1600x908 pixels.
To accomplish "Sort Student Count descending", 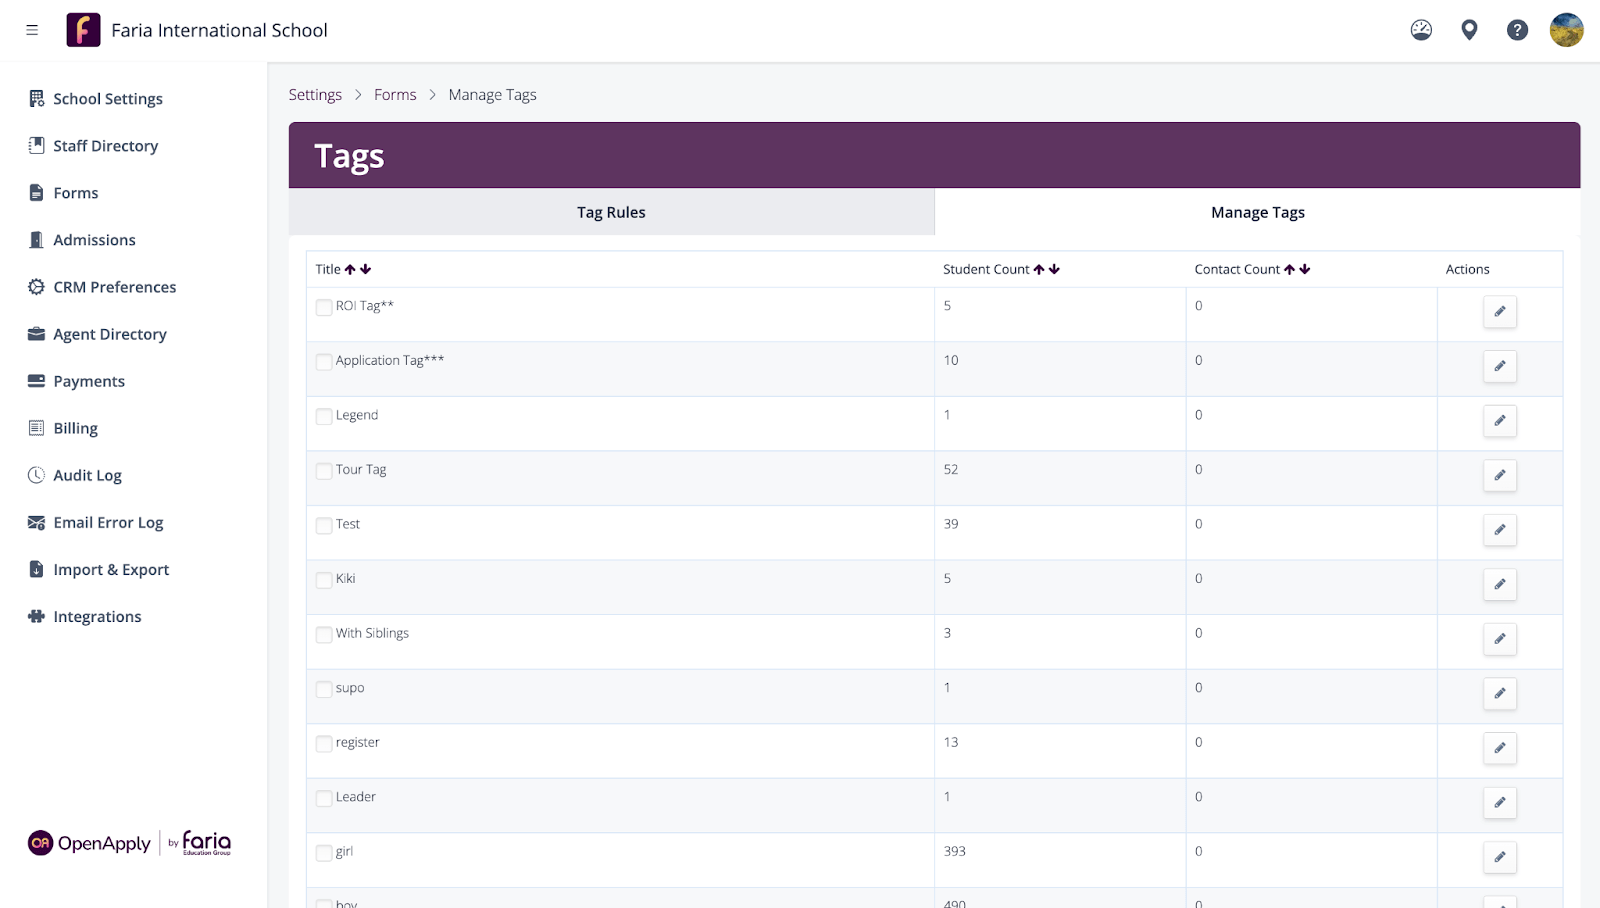I will (x=1055, y=270).
